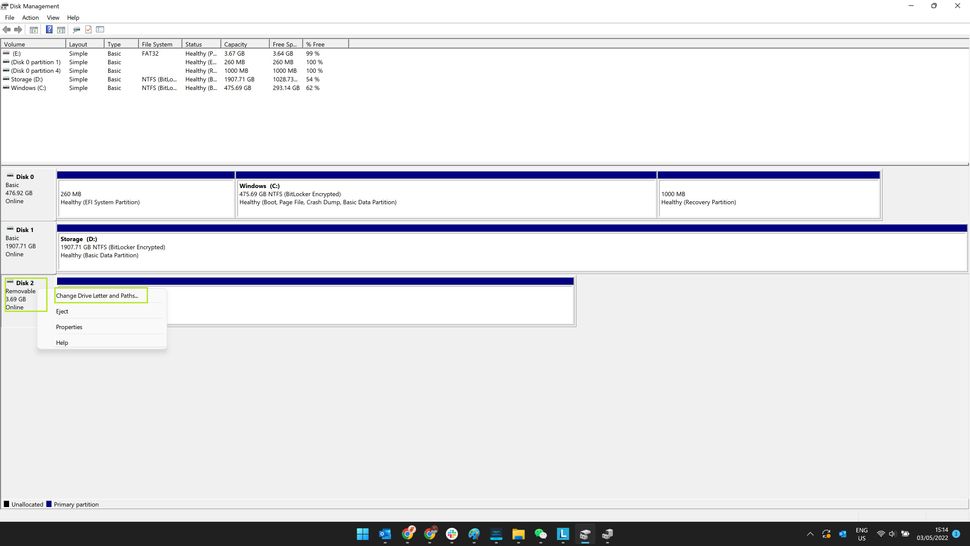Click the rightmost toolbar view settings icon
This screenshot has height=546, width=970.
(x=100, y=29)
